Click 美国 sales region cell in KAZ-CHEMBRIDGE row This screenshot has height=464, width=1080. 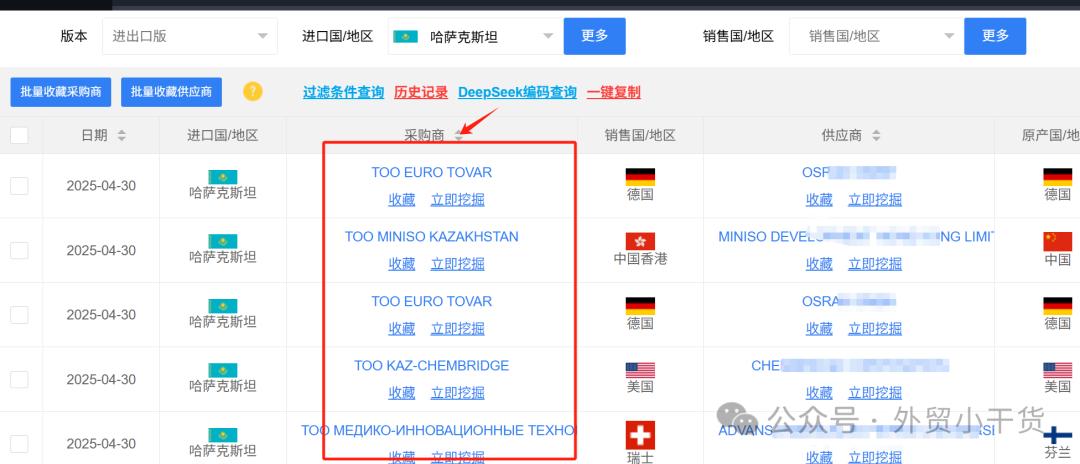pos(640,387)
